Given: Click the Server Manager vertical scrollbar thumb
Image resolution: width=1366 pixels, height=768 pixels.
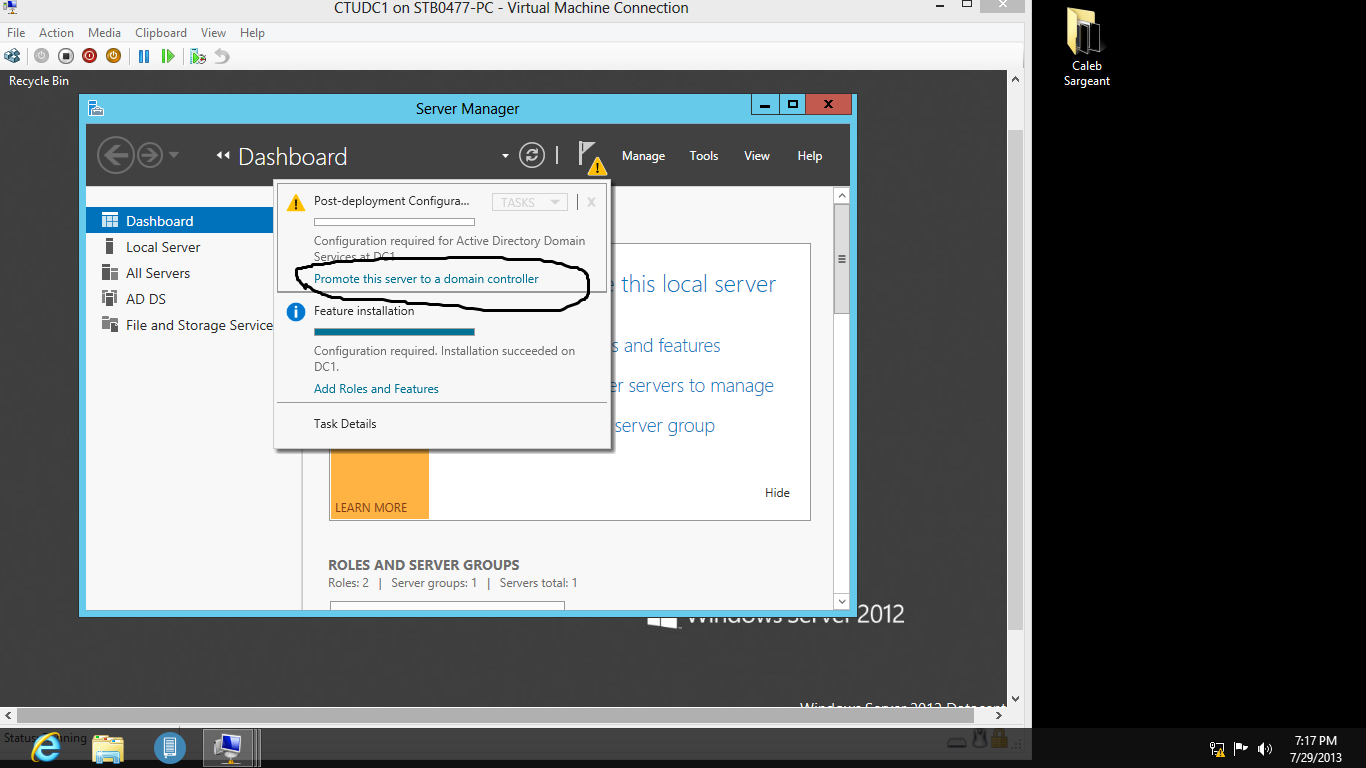Looking at the screenshot, I should click(x=842, y=259).
